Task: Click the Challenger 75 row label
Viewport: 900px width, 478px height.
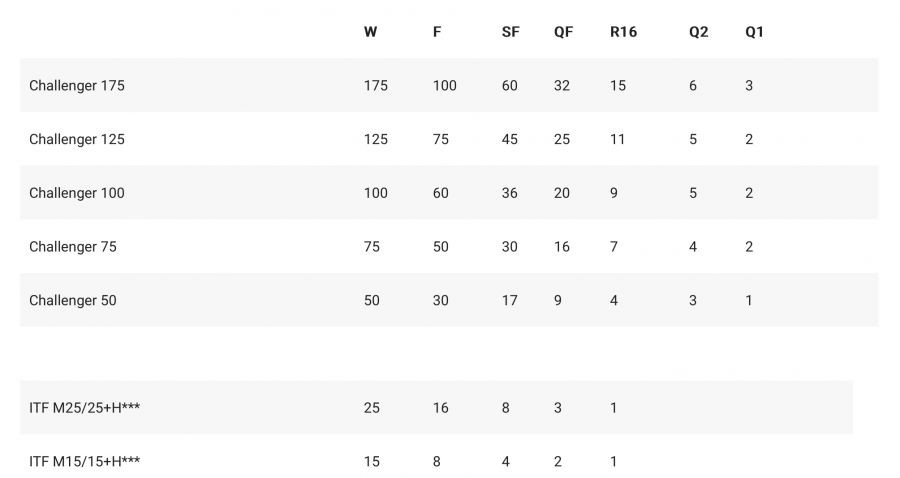Action: point(73,246)
